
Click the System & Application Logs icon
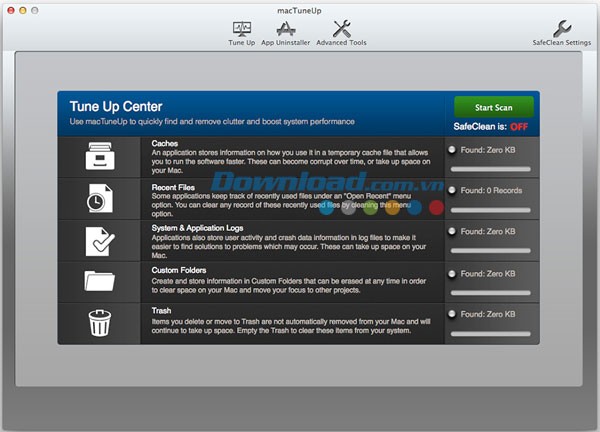coord(99,241)
